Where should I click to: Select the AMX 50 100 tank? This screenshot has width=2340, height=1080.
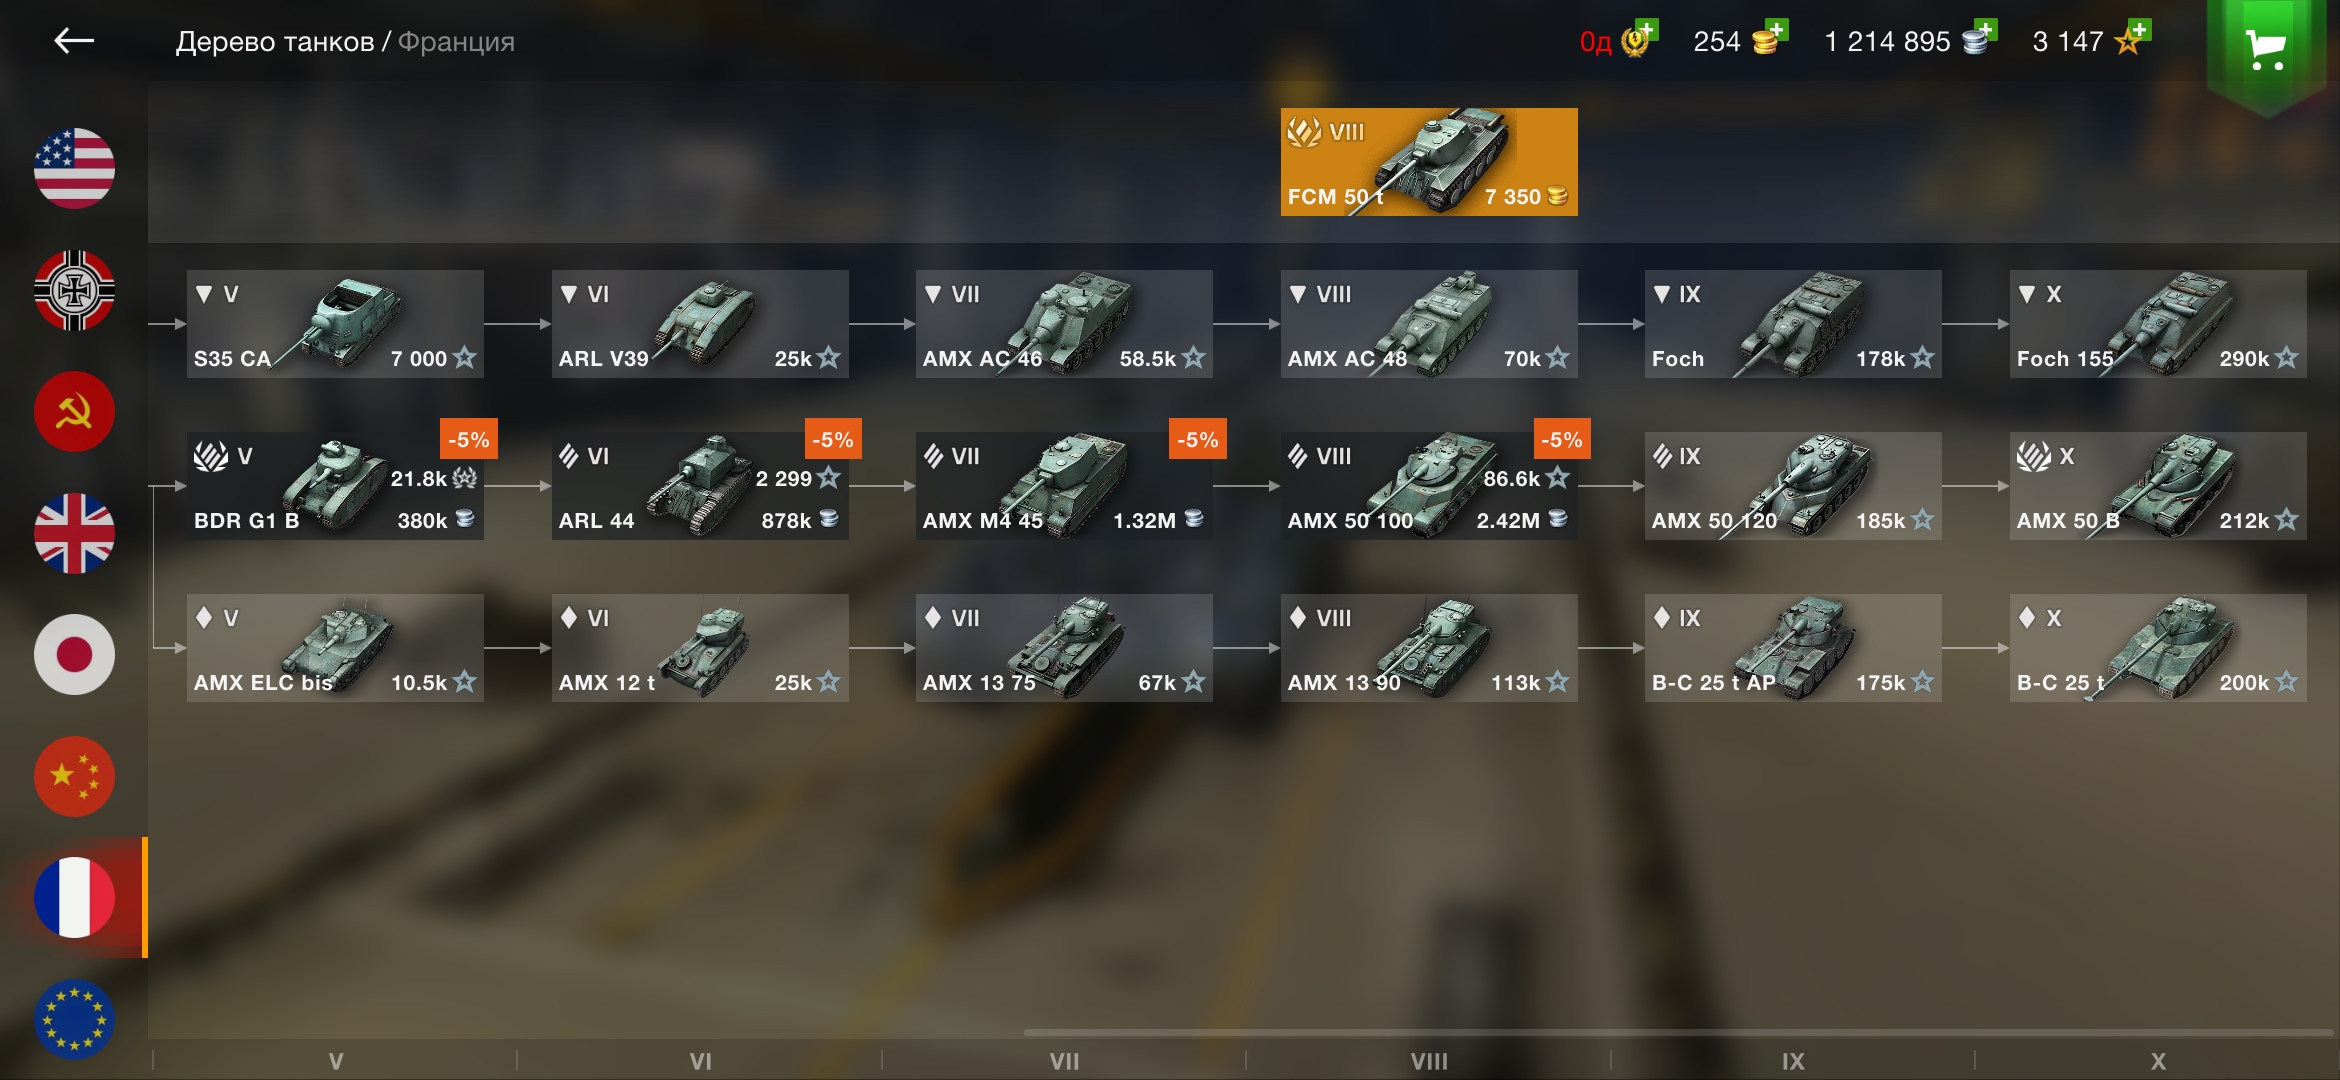(1429, 486)
